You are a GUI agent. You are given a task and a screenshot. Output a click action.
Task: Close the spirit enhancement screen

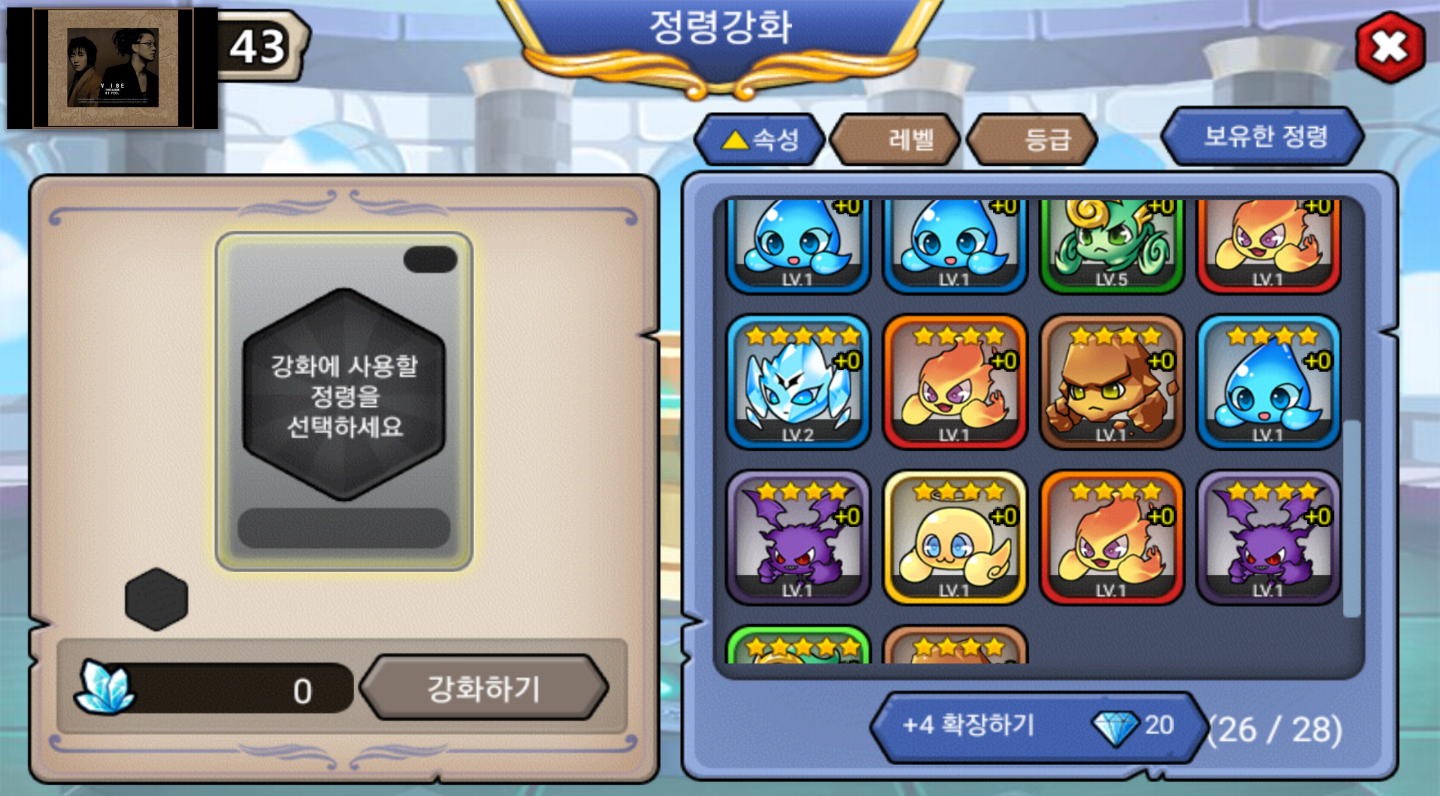click(x=1390, y=47)
